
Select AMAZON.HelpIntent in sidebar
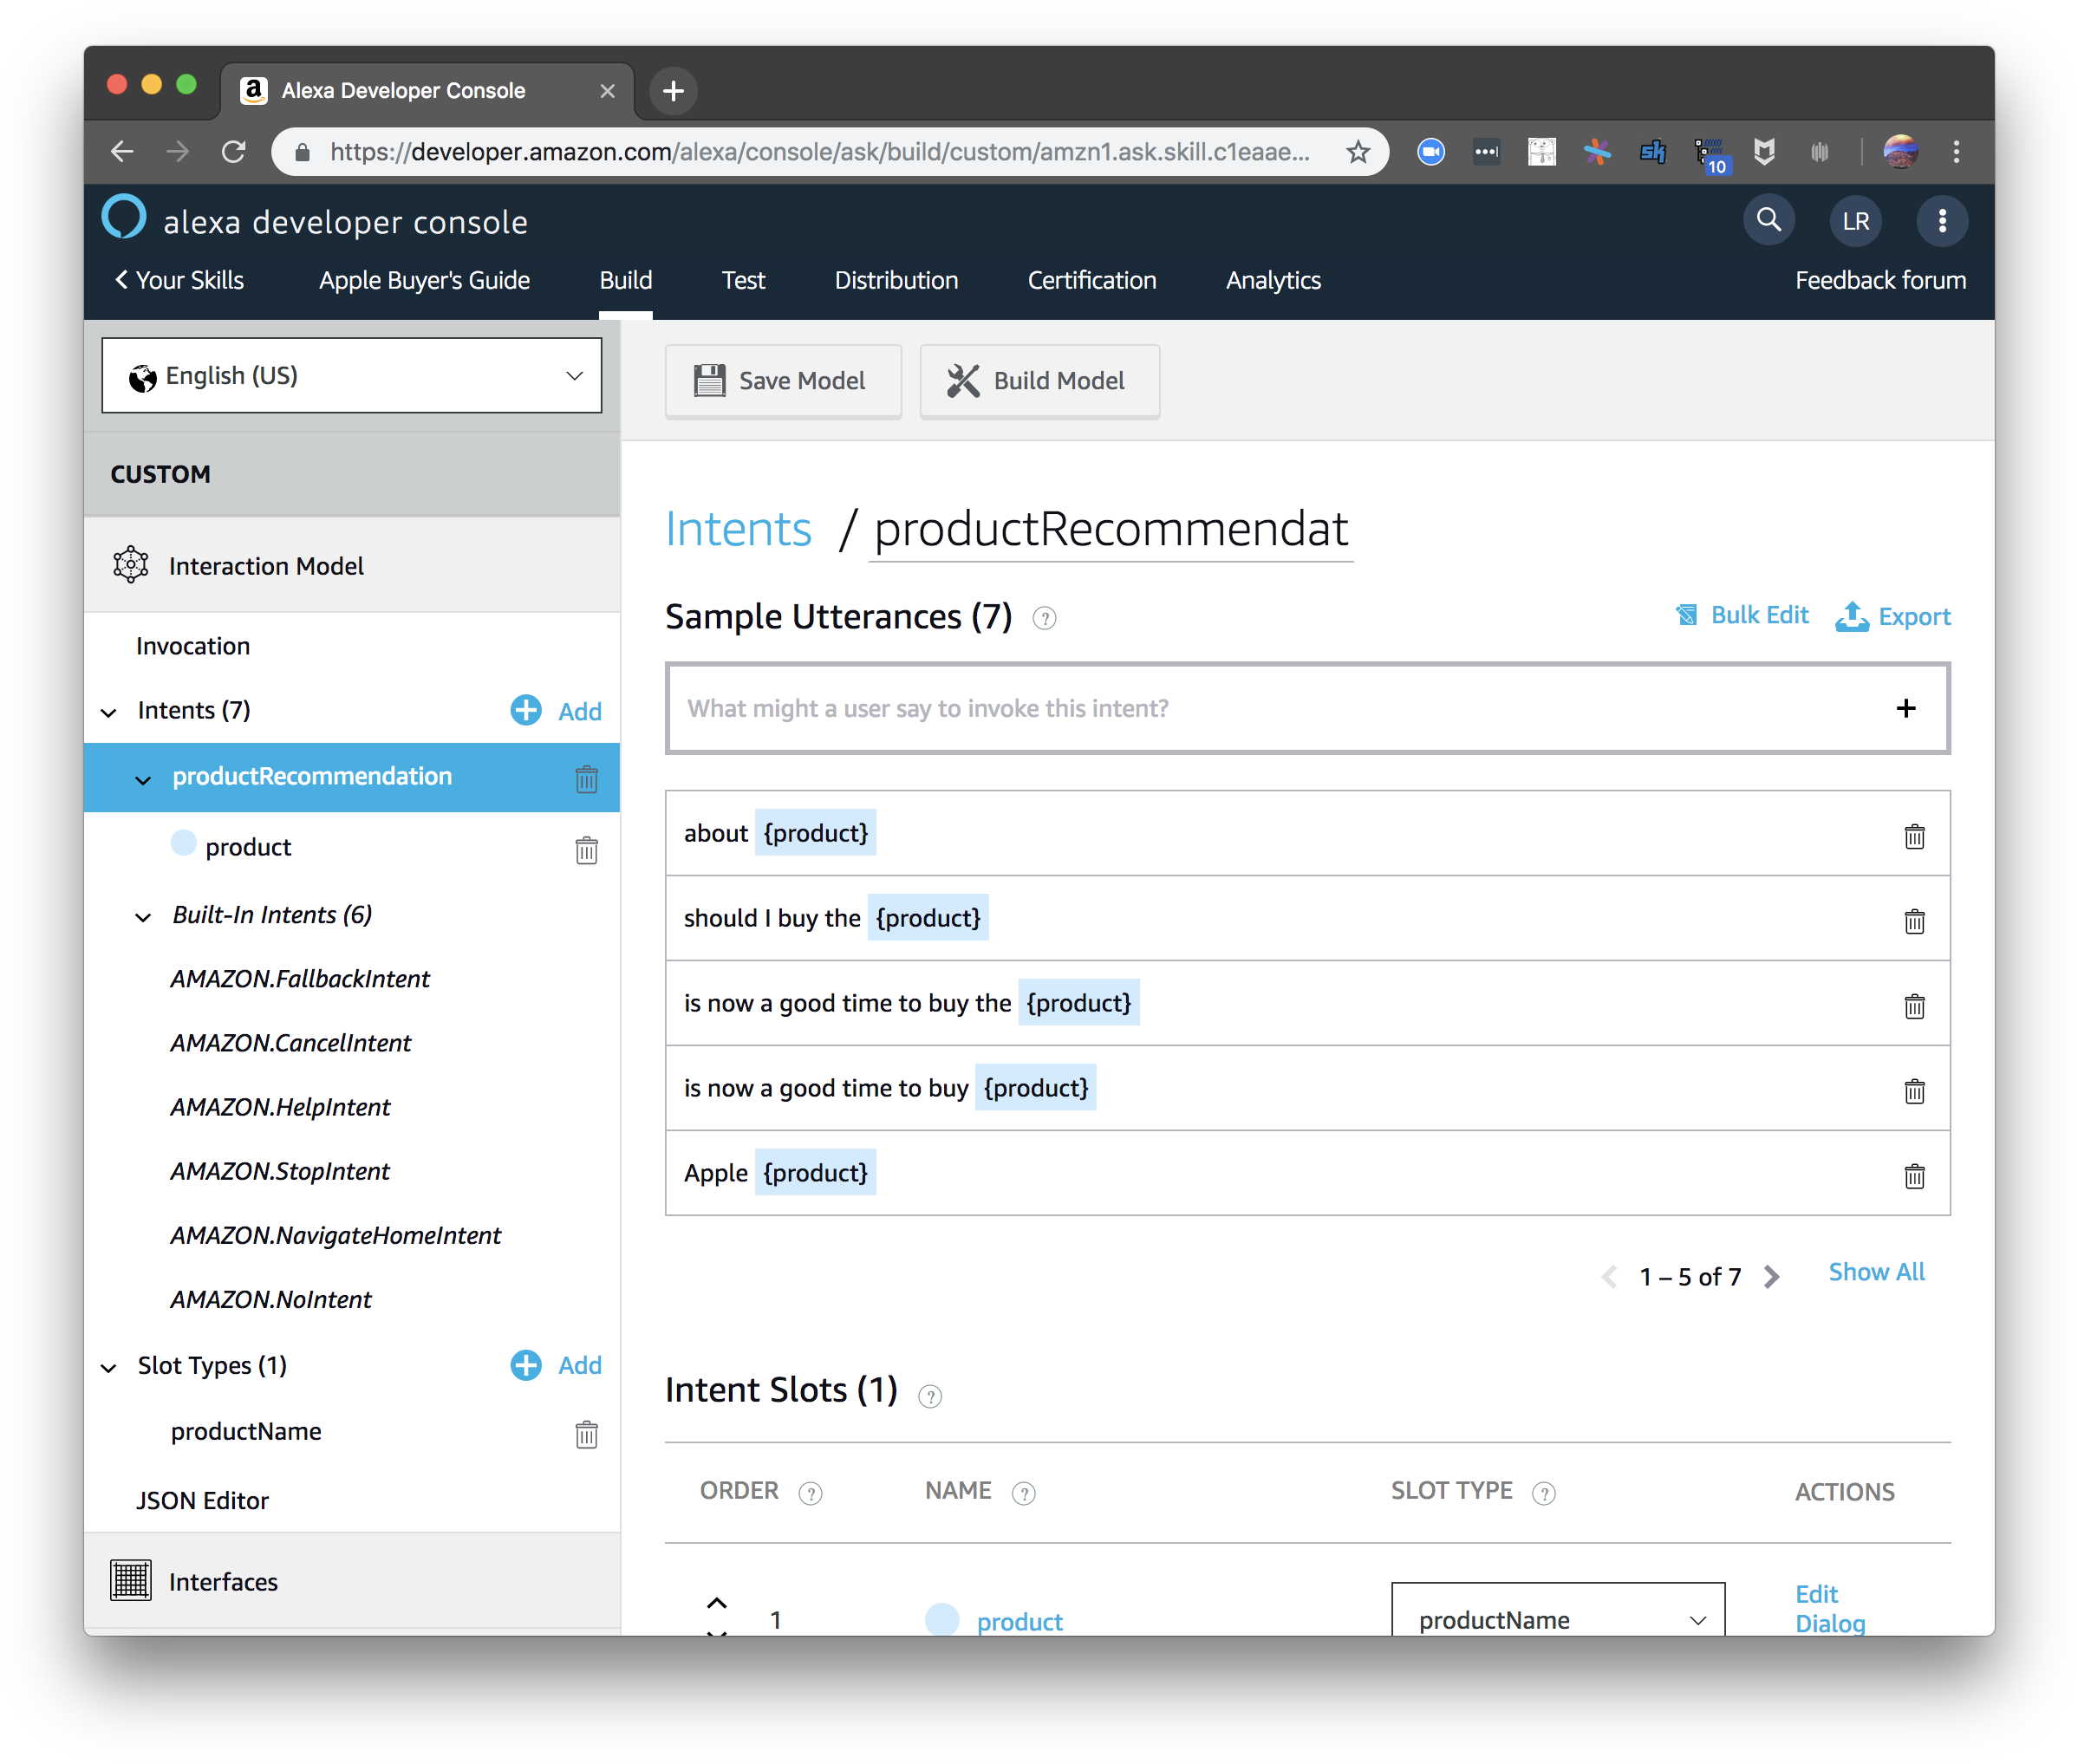280,1108
